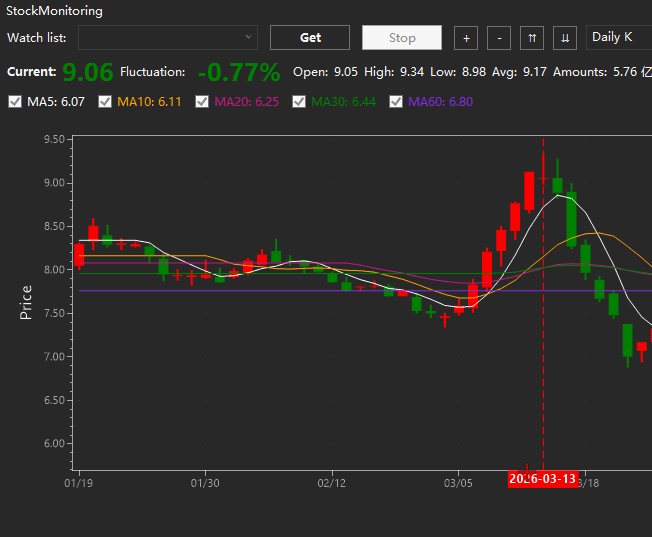Toggle the MA60 checkbox
The height and width of the screenshot is (537, 652).
[396, 101]
